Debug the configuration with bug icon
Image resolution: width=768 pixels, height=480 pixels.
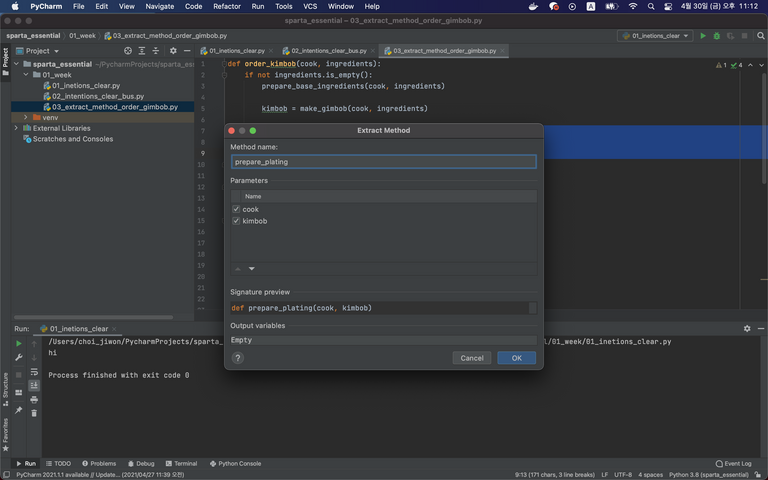717,36
